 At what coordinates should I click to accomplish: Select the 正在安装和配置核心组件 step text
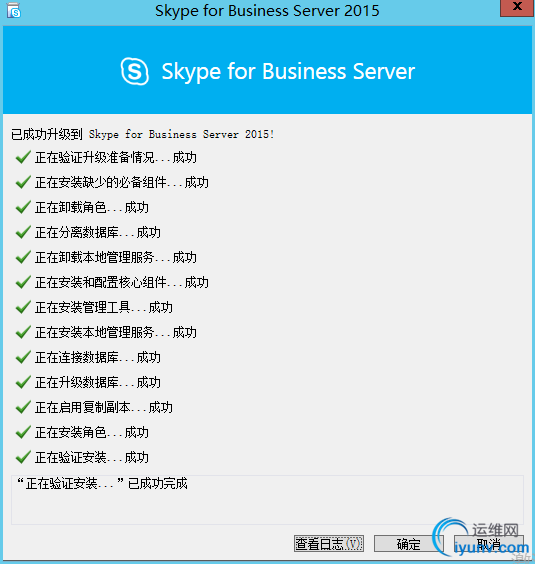pos(122,283)
